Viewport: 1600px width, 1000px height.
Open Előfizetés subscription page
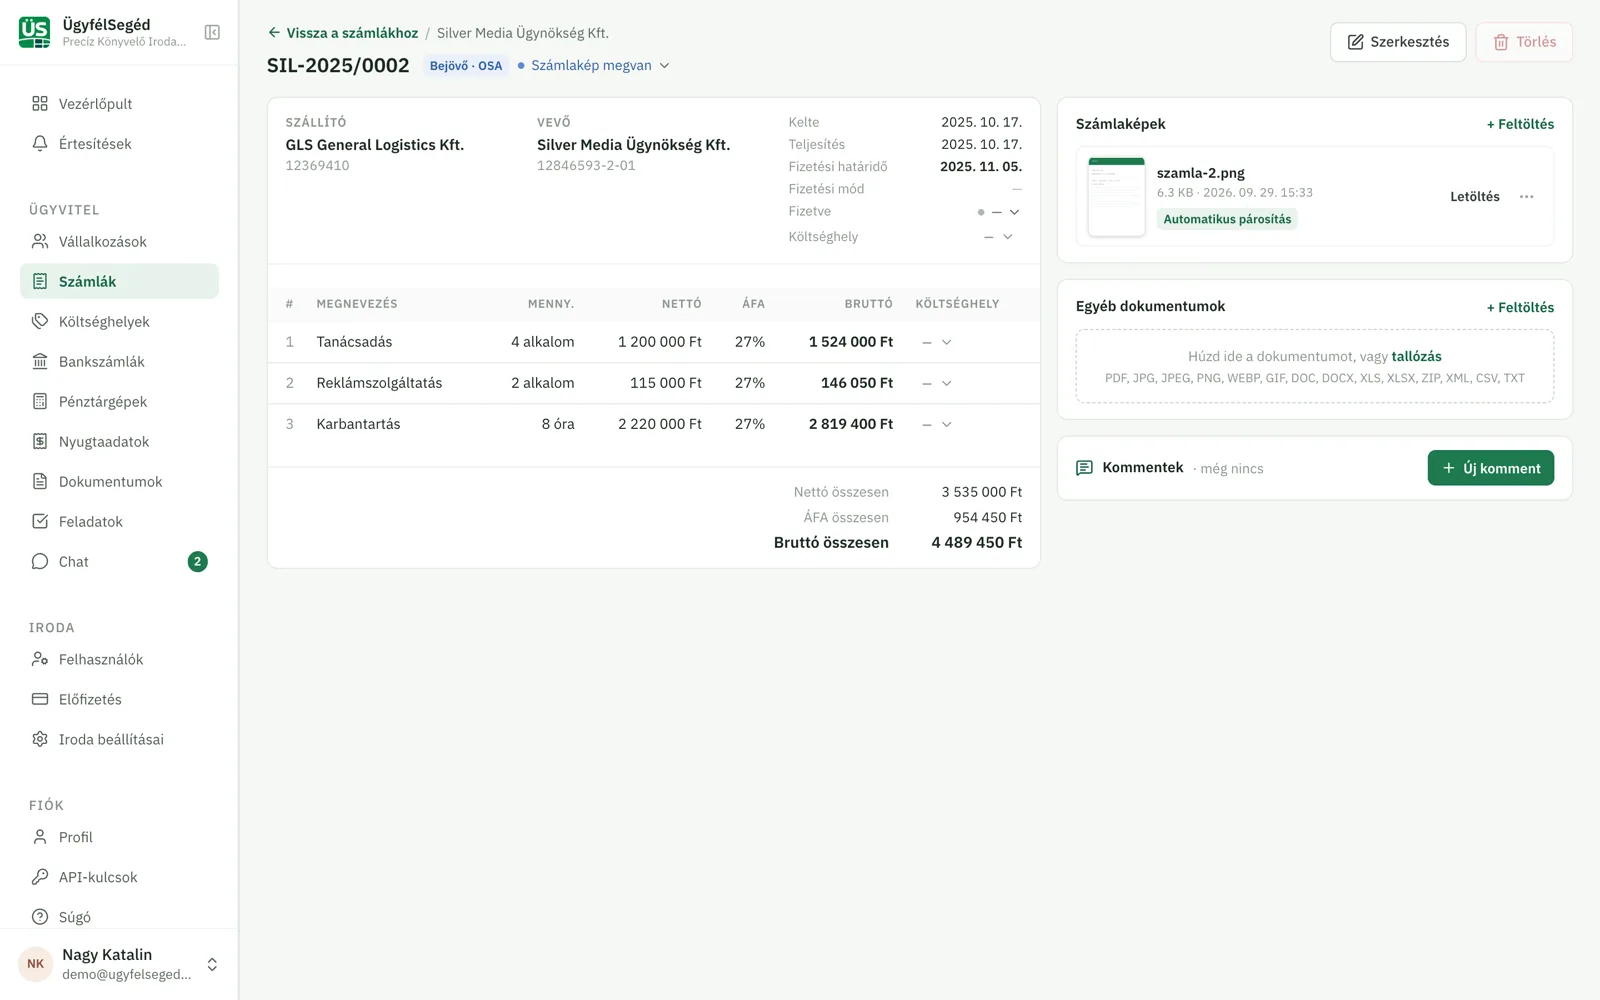119,700
